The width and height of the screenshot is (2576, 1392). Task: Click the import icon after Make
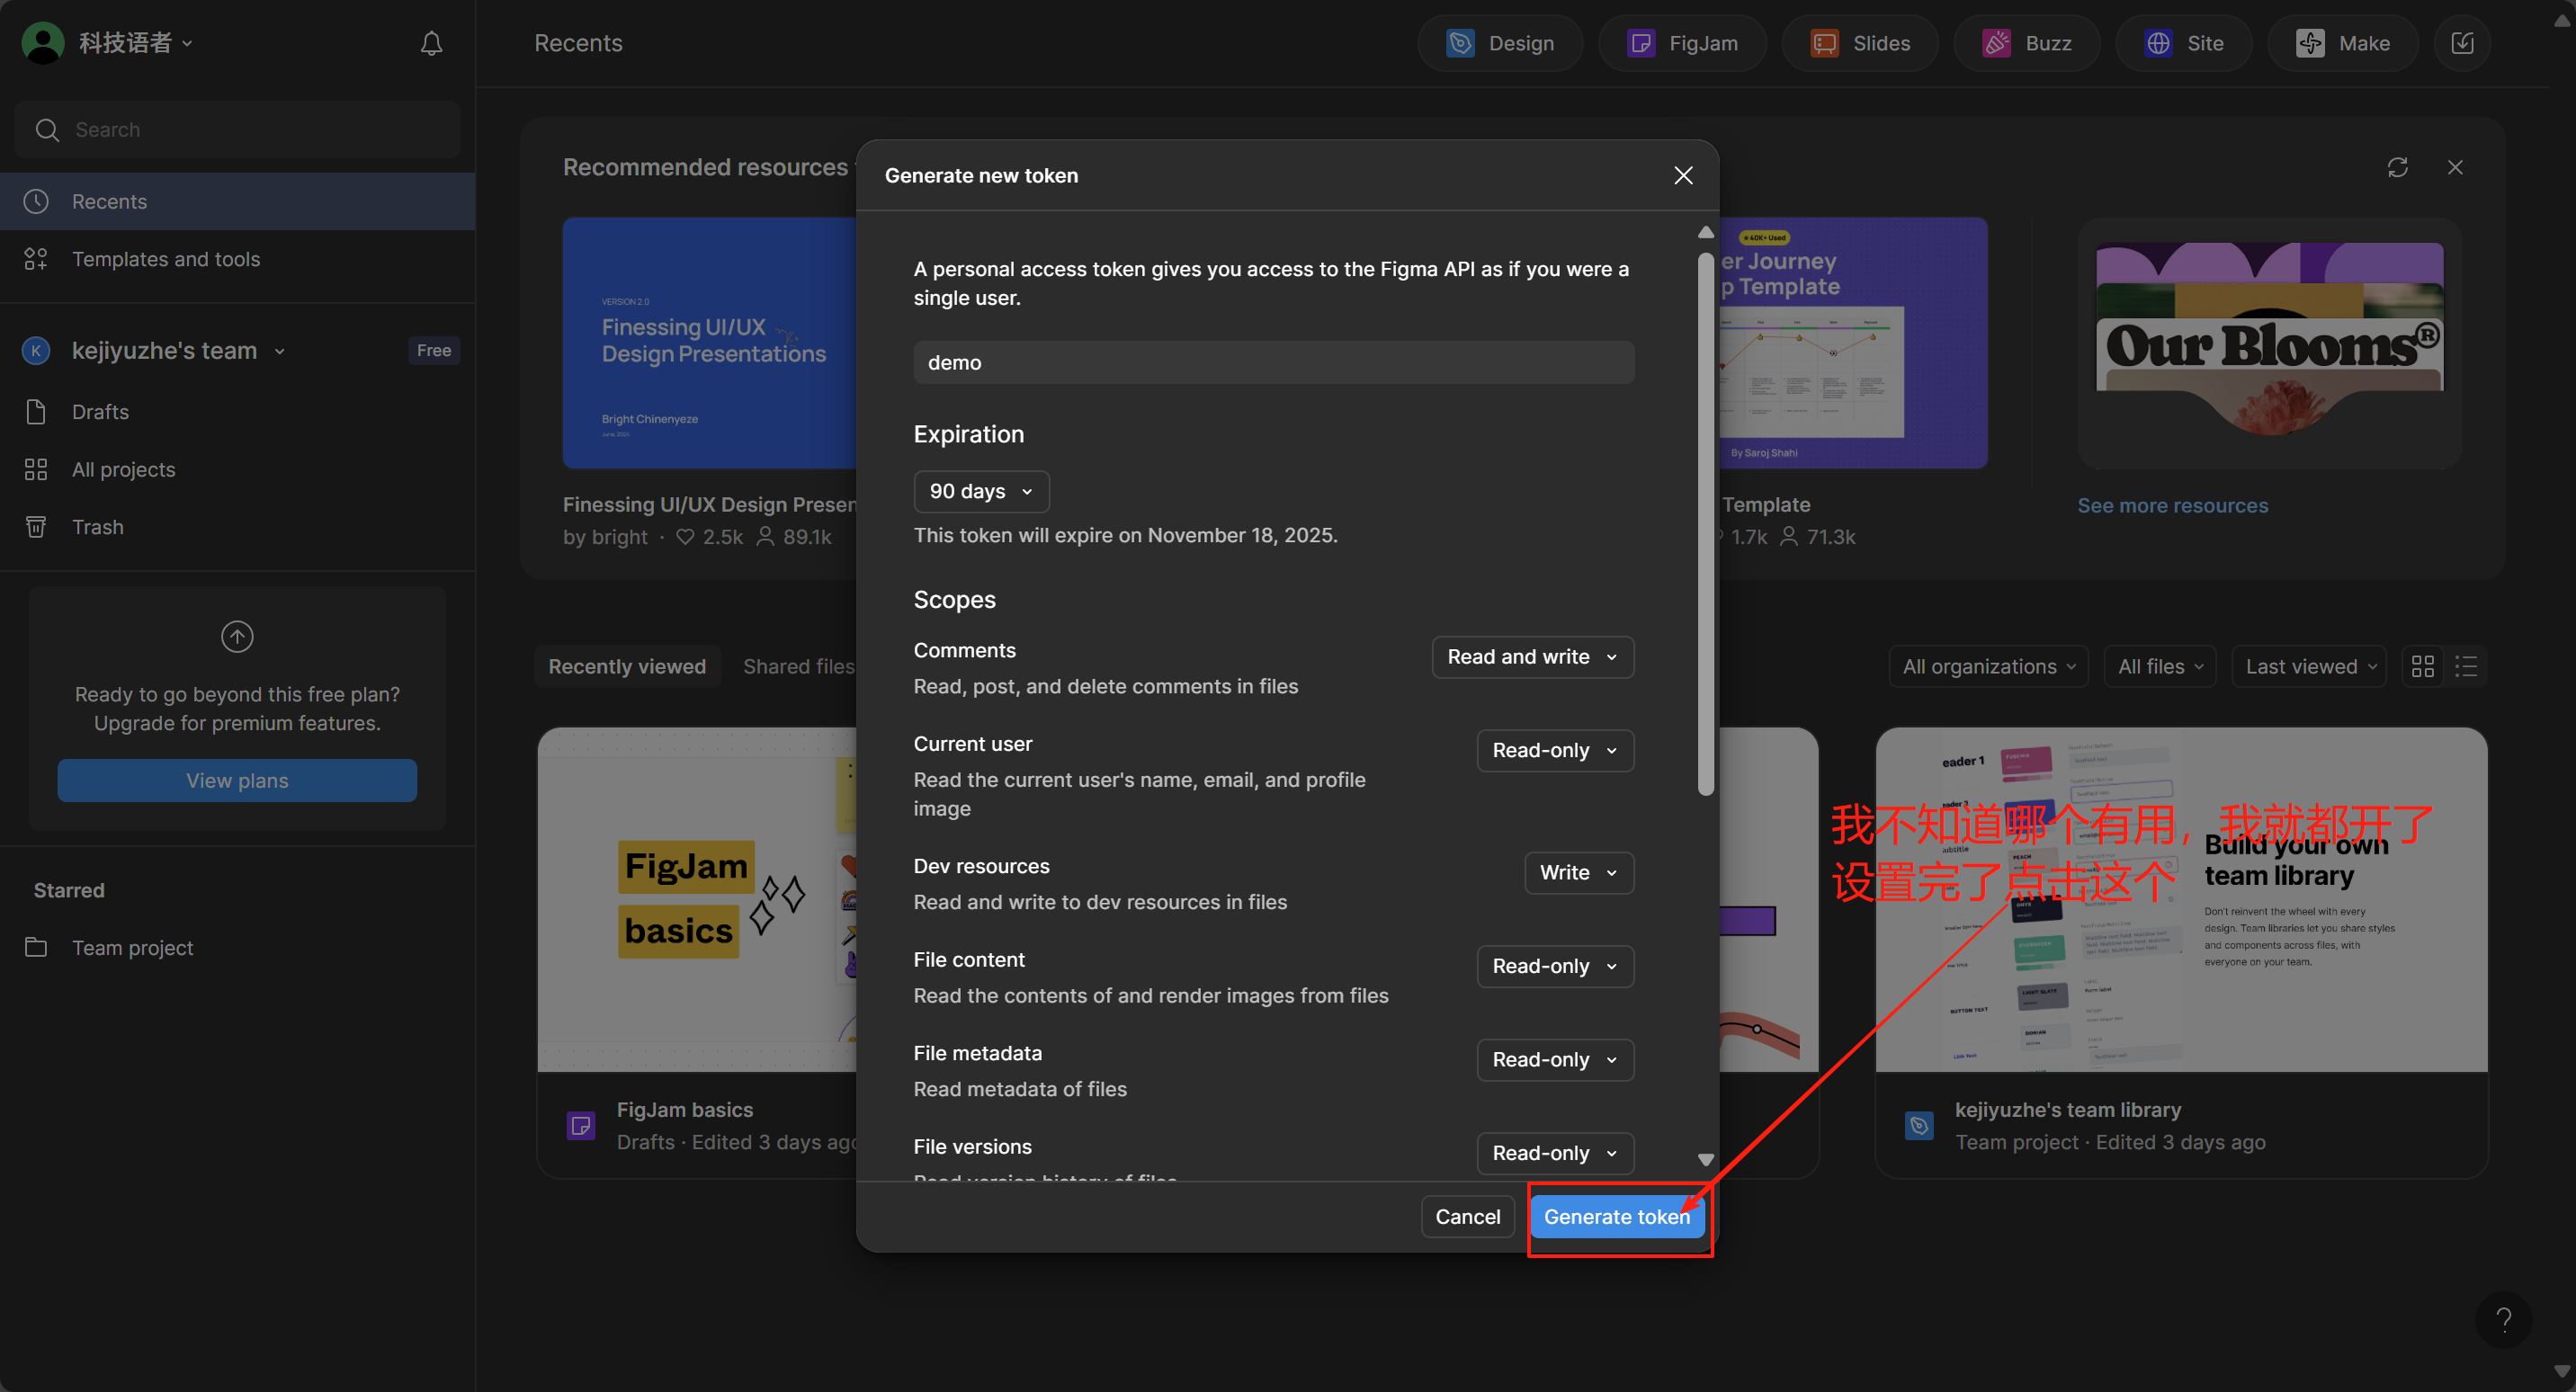click(2462, 43)
